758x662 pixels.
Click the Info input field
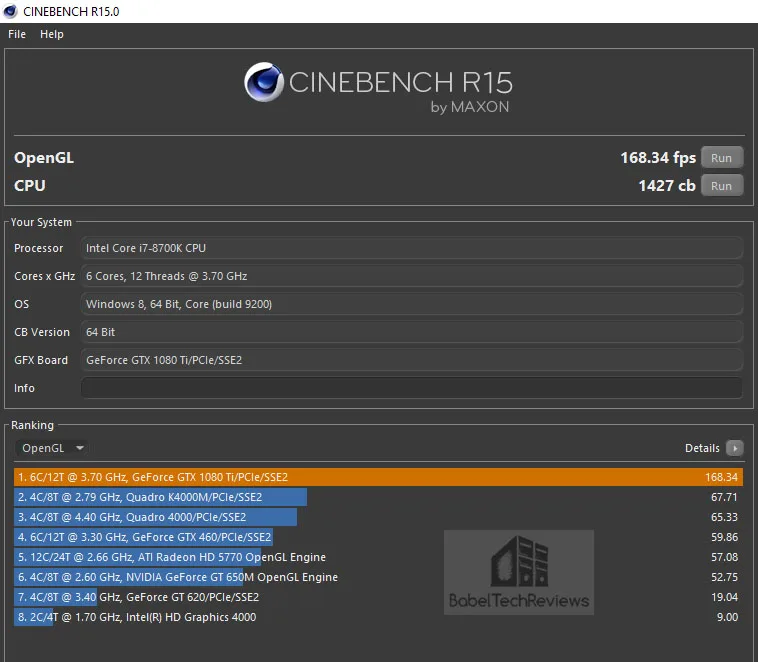[412, 388]
